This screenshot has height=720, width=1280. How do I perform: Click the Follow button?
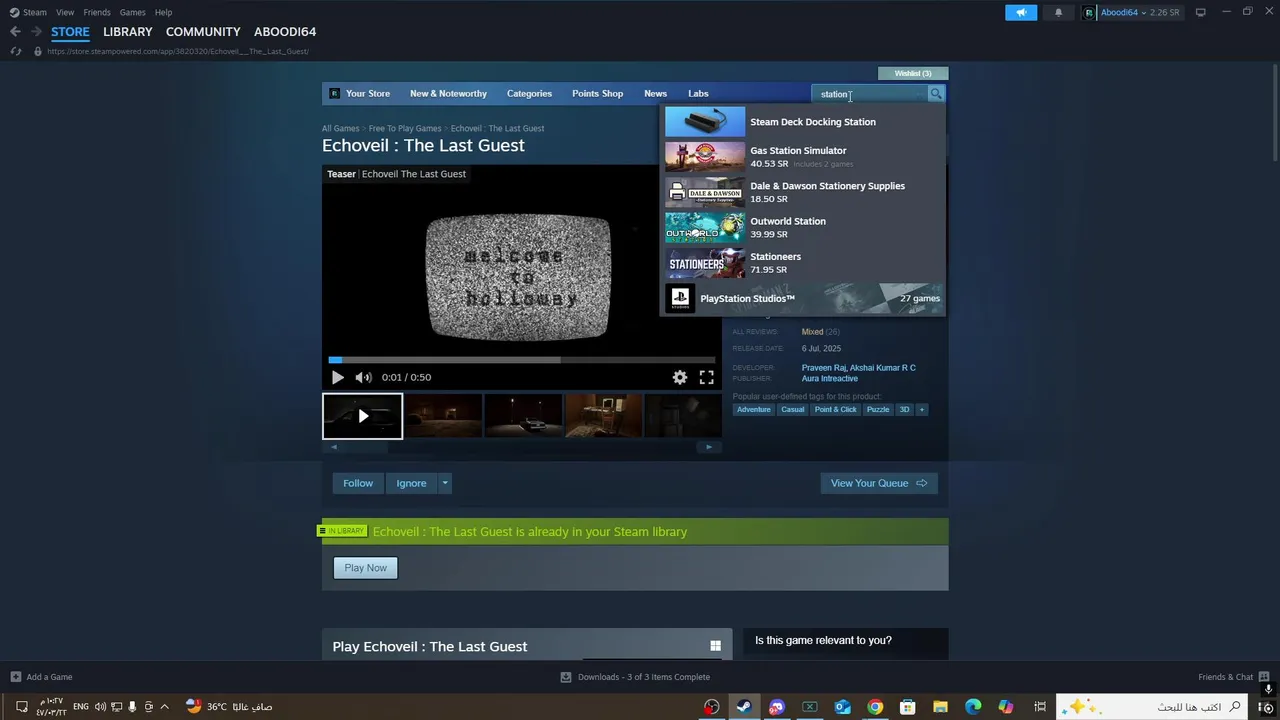click(x=358, y=483)
